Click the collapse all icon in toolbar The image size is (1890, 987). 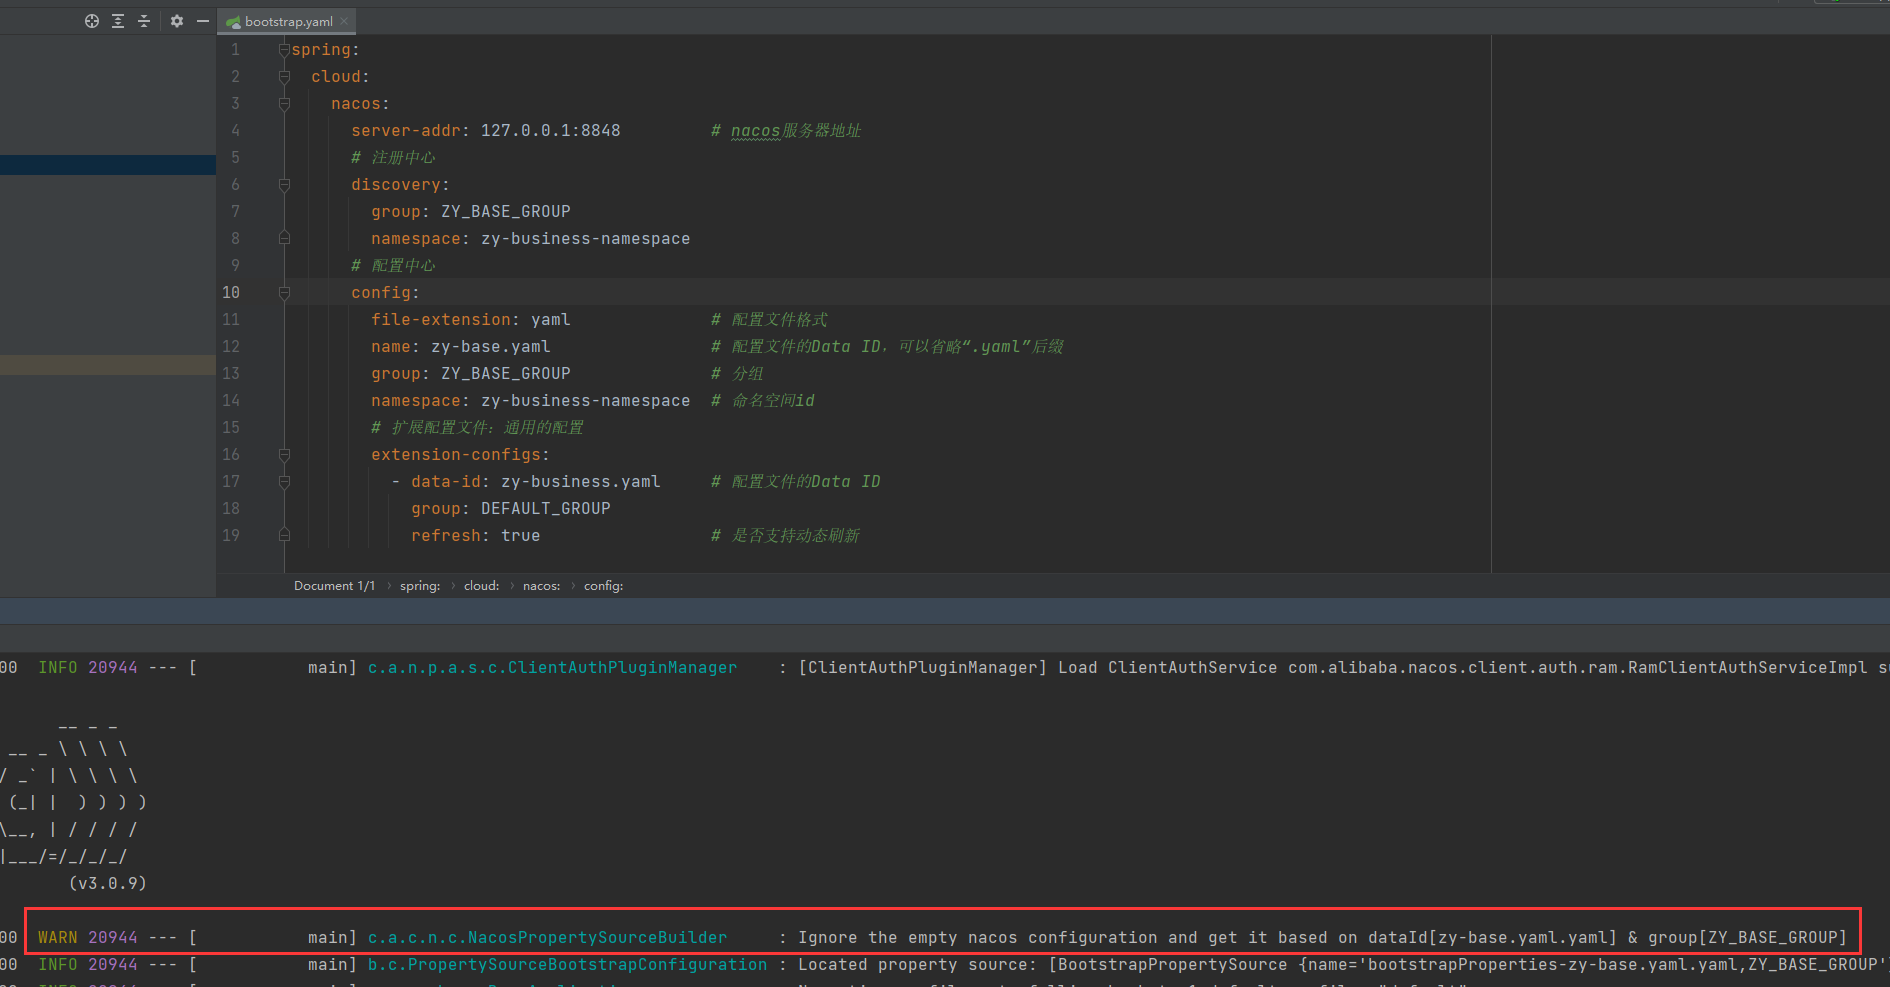click(143, 20)
